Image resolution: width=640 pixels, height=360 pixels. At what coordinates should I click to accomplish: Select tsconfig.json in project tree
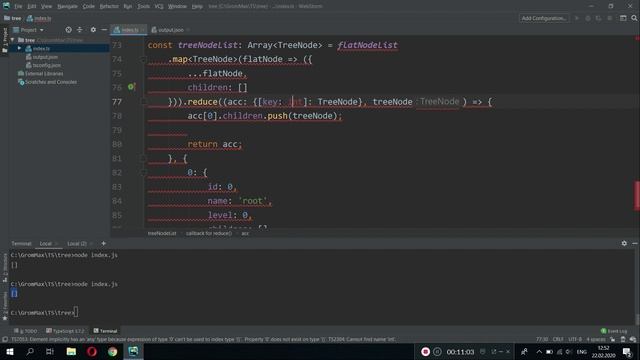[x=43, y=65]
